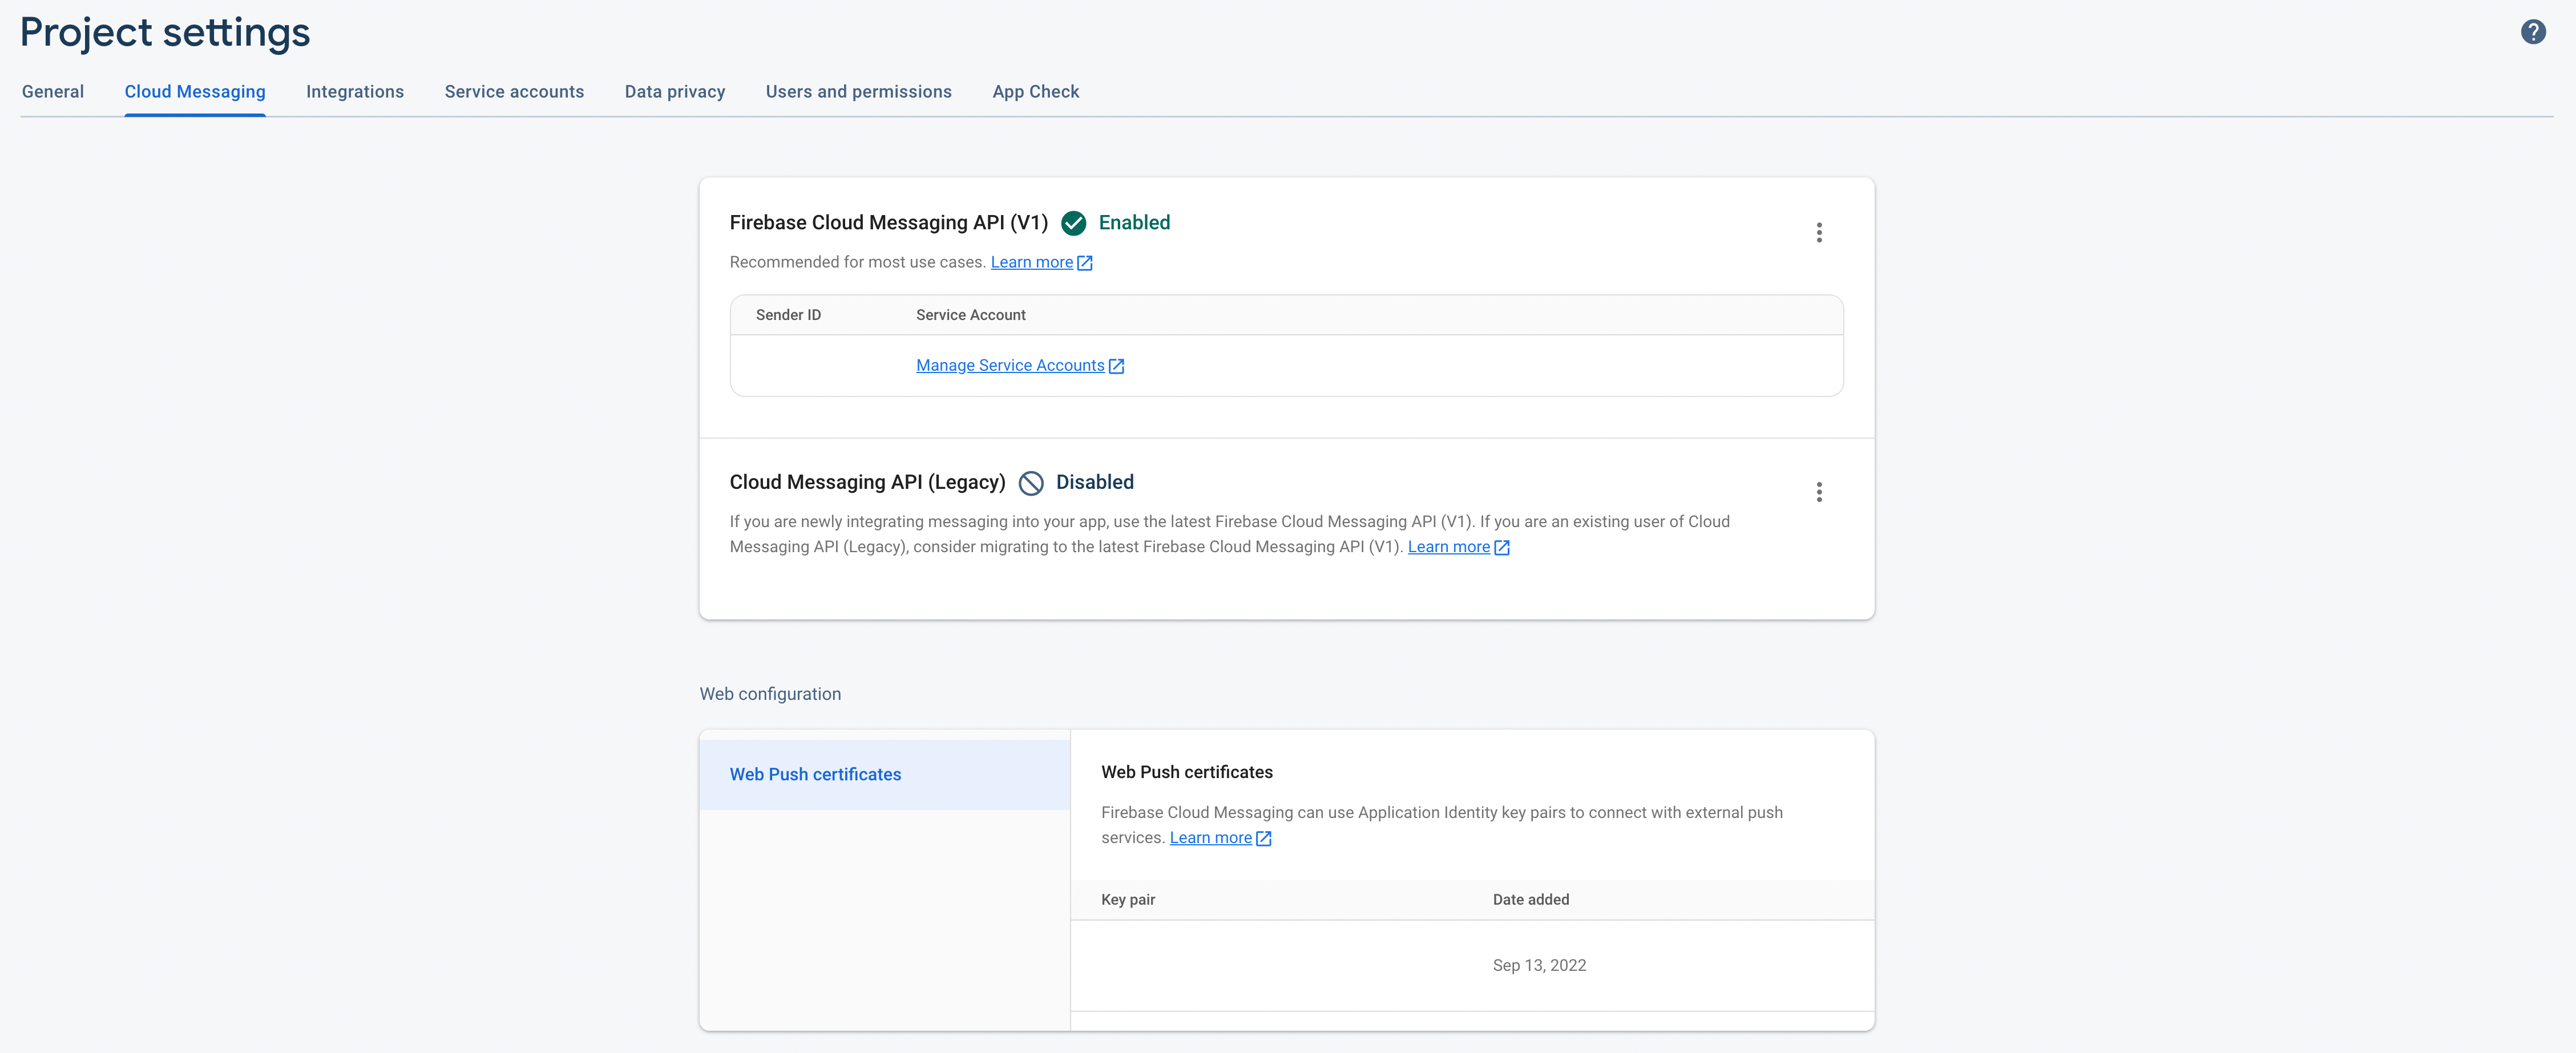This screenshot has height=1053, width=2576.
Task: Click Cloud Messaging API (Legacy) heading
Action: [x=868, y=482]
